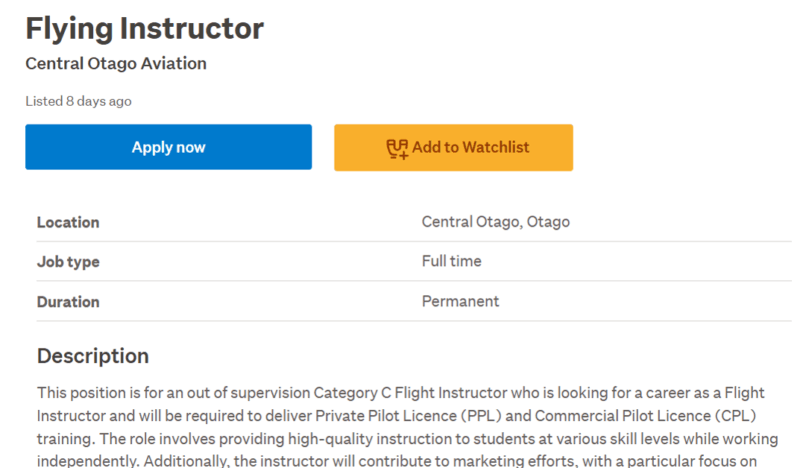Click the Permanent duration value

[x=460, y=301]
